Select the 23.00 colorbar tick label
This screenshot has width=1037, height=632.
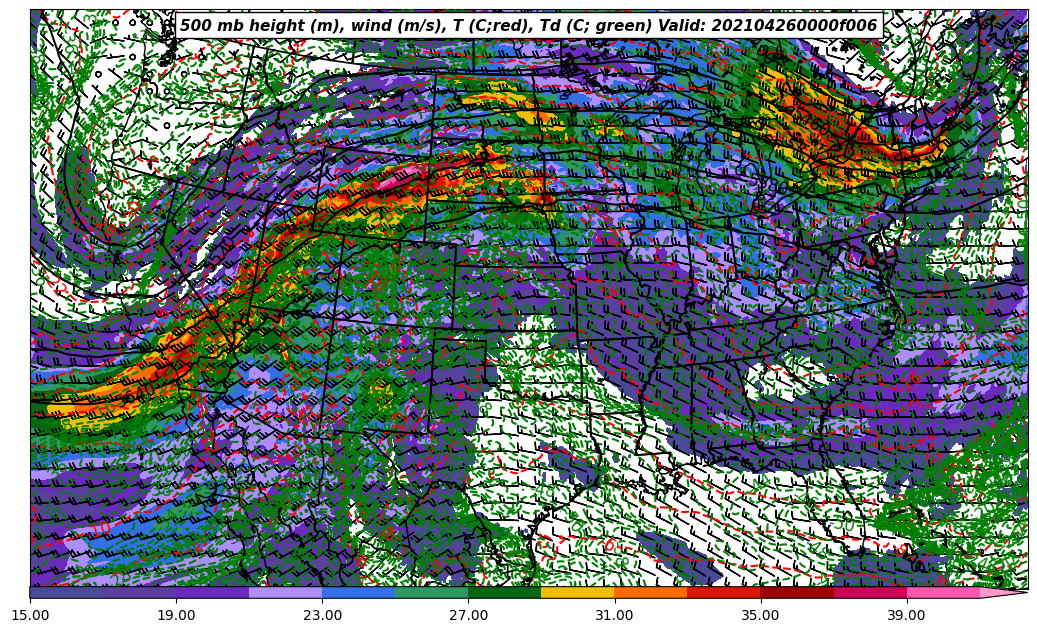click(323, 615)
